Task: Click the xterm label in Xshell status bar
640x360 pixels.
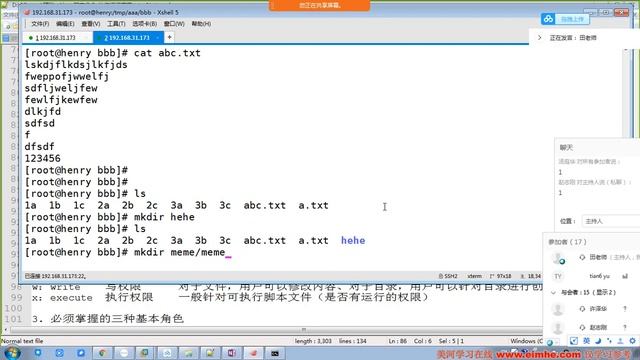Action: point(474,276)
